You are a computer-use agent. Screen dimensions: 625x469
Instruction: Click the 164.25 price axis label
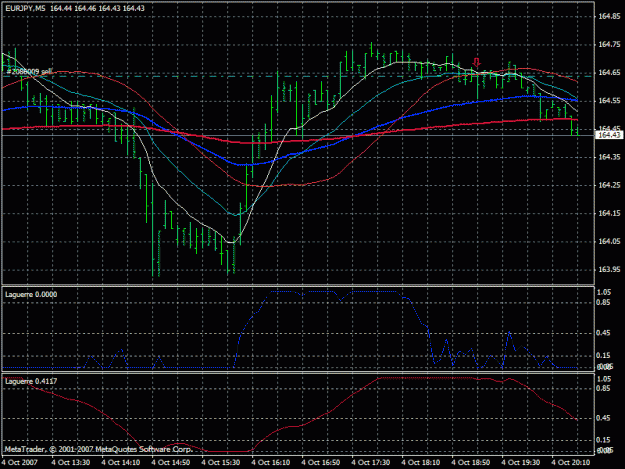pos(609,185)
